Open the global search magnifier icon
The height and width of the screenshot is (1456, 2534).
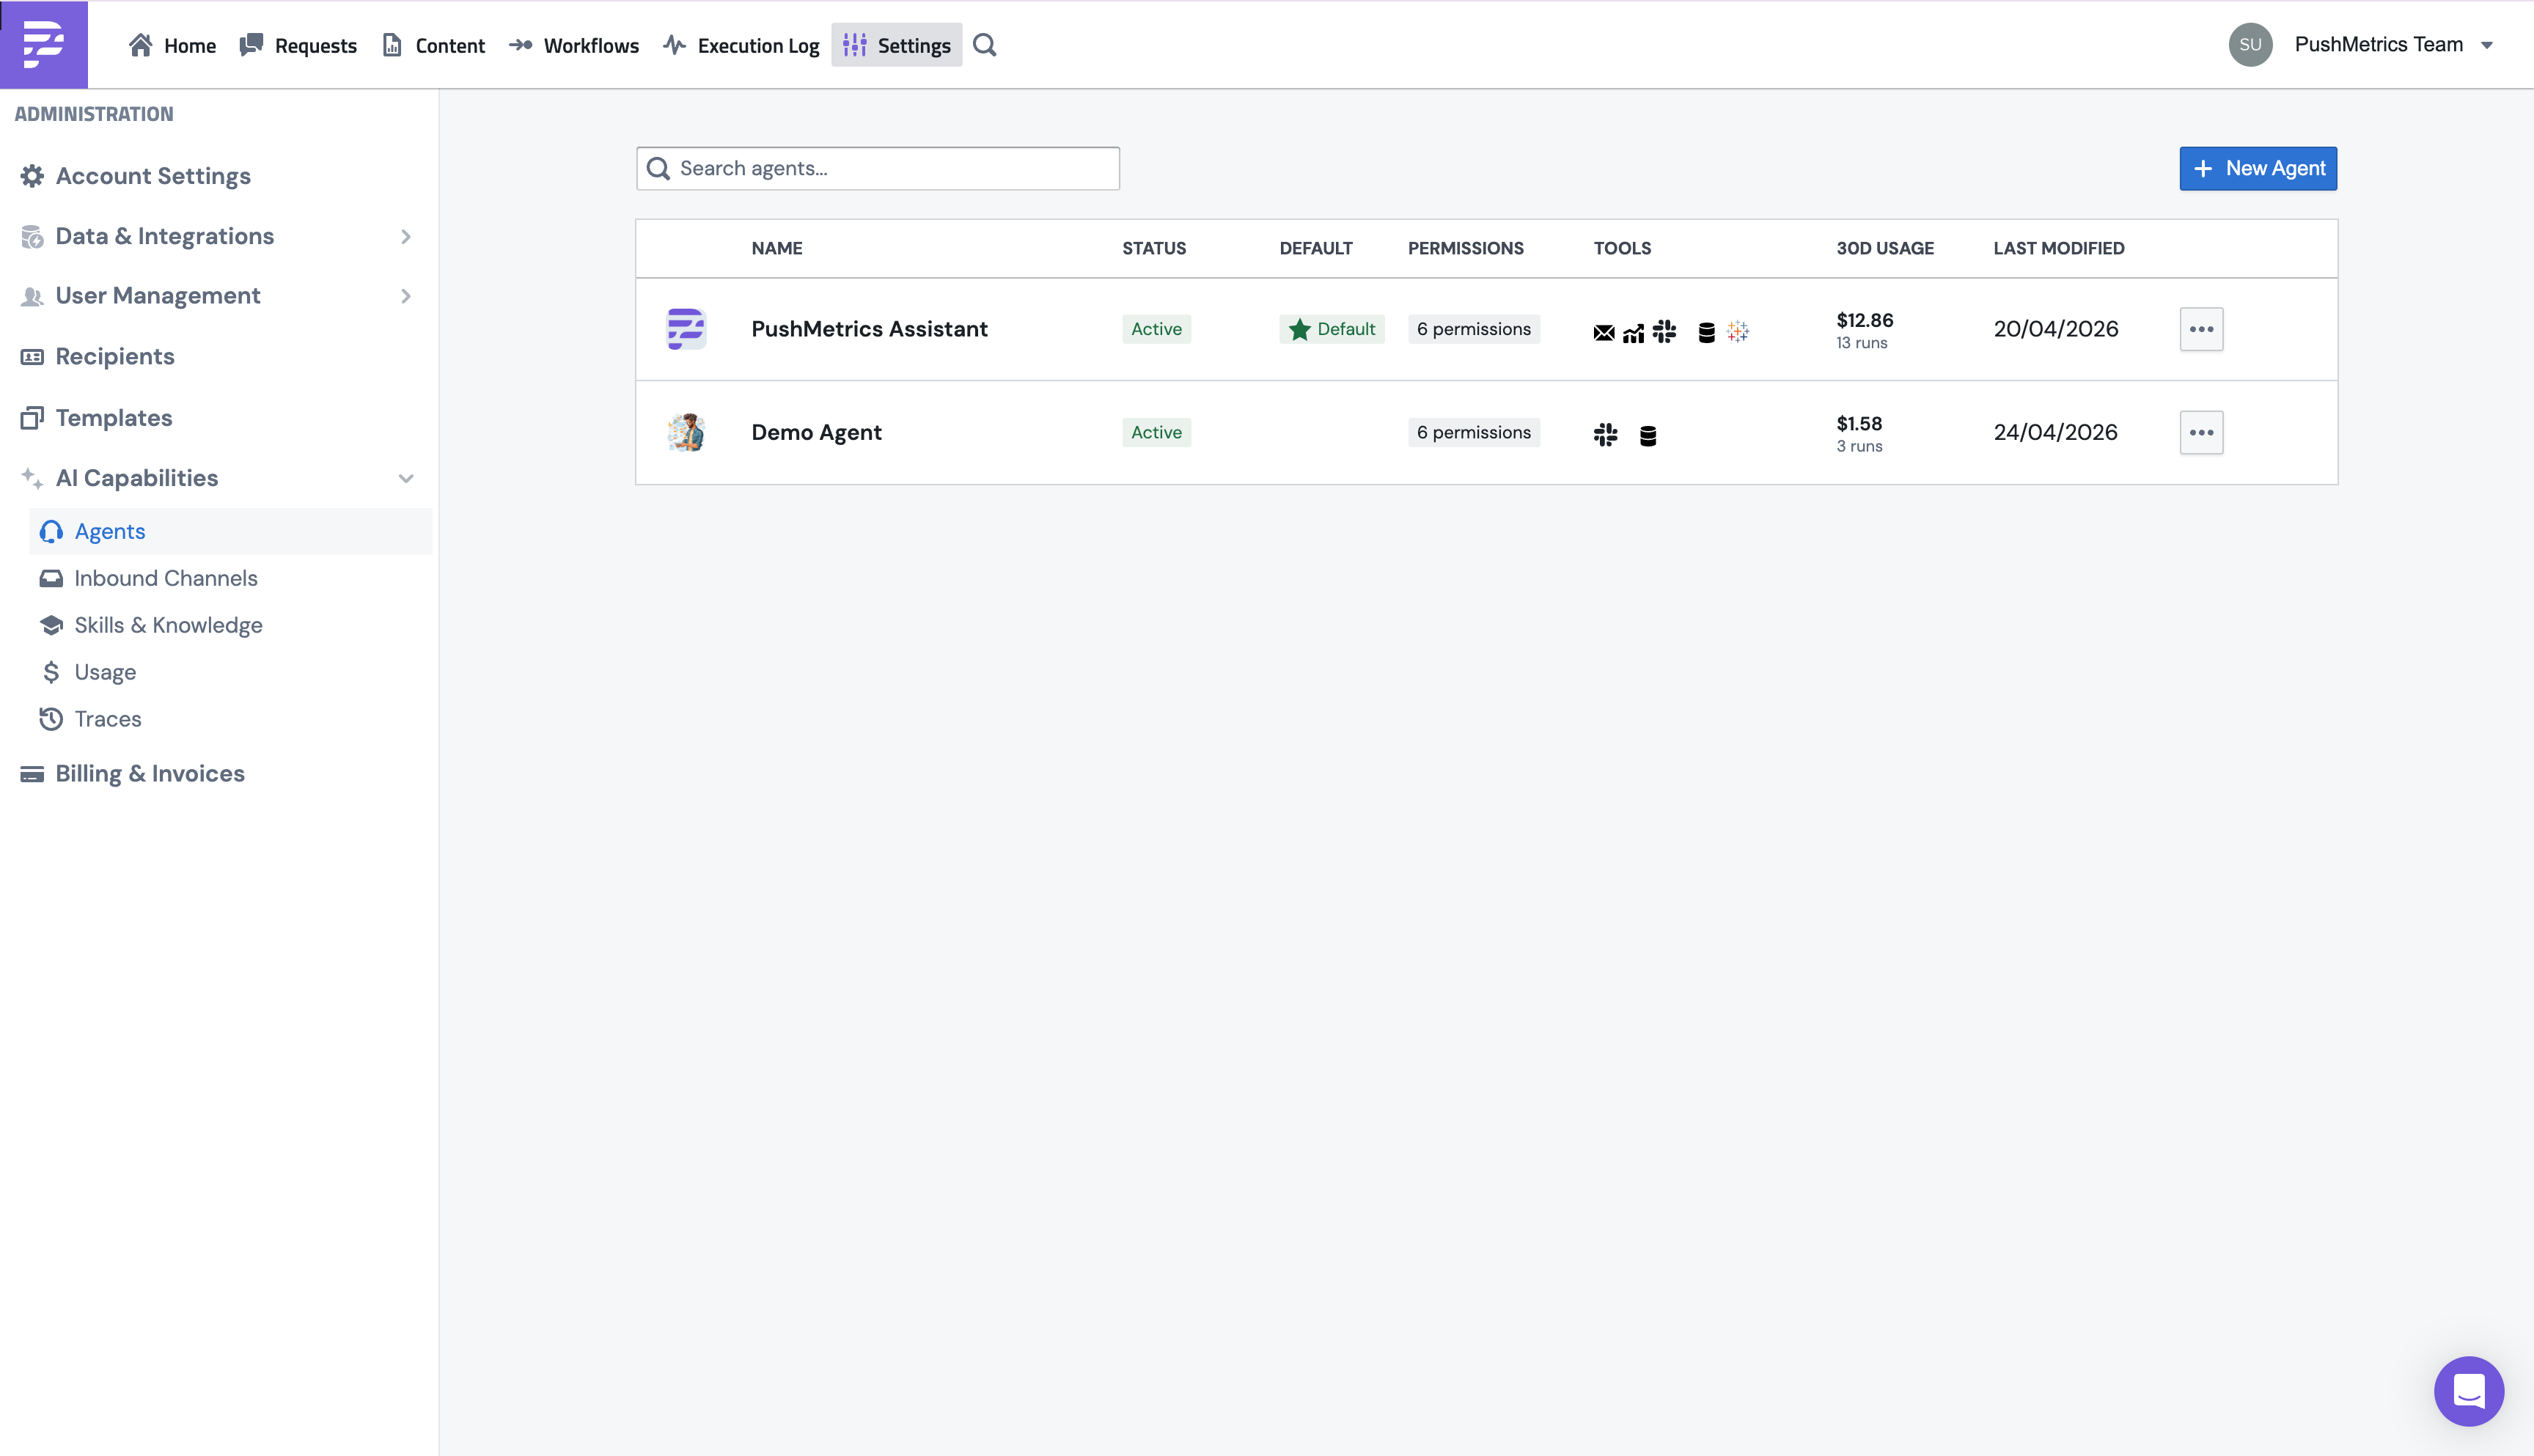point(985,45)
